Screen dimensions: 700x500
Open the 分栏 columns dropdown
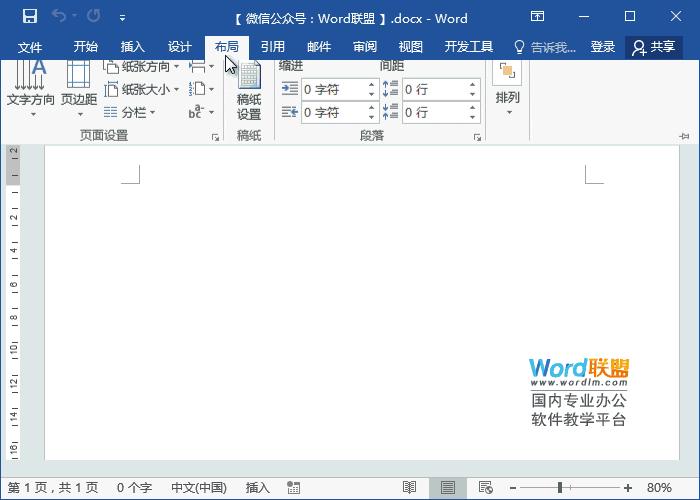(129, 112)
